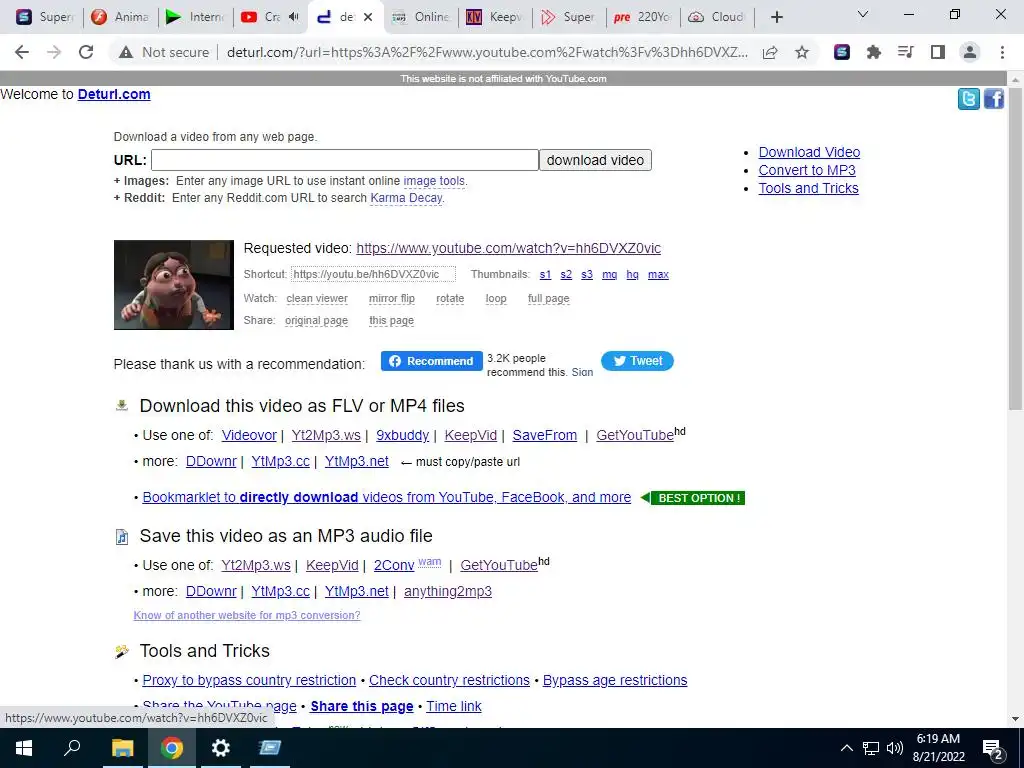1024x768 pixels.
Task: Click the download video button
Action: [595, 160]
